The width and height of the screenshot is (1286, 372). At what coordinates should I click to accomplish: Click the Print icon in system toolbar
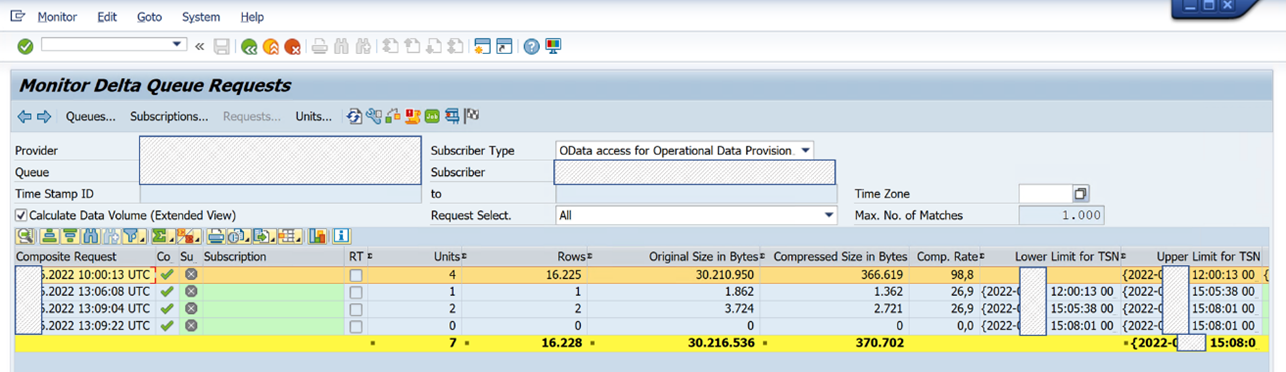319,46
